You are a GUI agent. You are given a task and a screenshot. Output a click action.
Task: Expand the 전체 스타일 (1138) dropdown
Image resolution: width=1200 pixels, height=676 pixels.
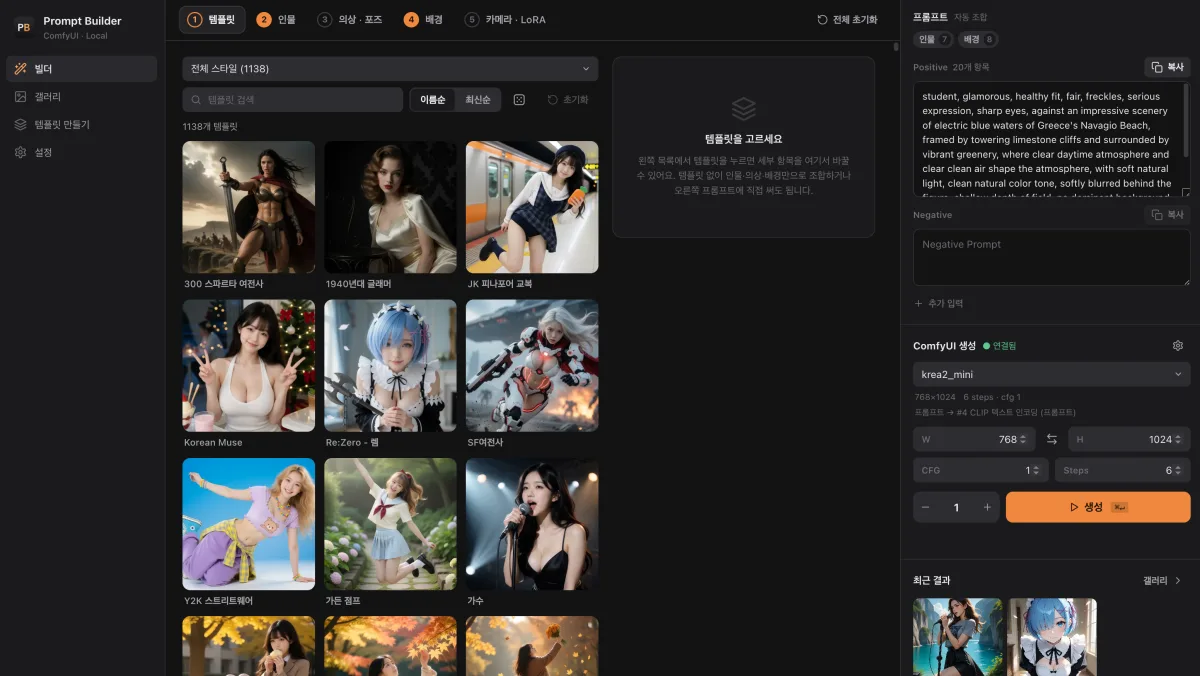[x=390, y=69]
